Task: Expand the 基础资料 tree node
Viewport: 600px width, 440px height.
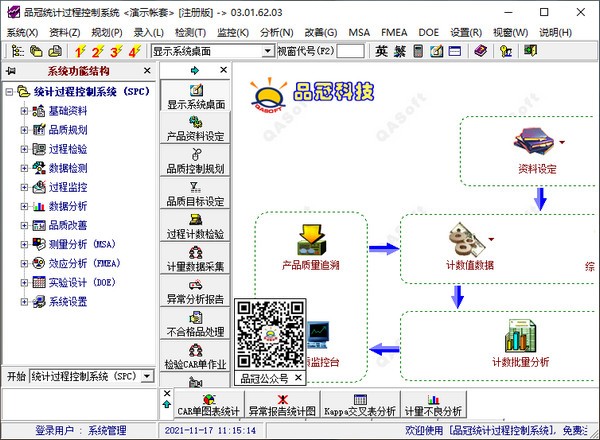Action: (25, 111)
